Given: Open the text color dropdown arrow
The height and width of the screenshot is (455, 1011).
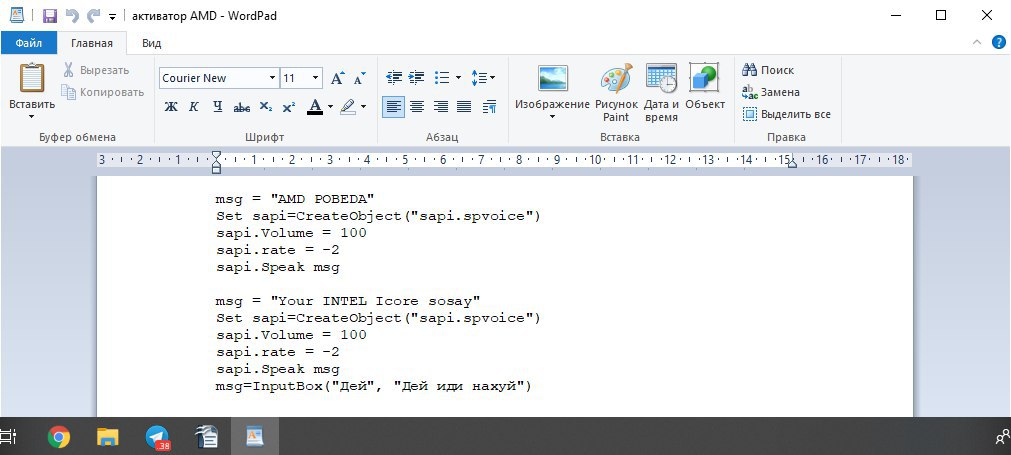Looking at the screenshot, I should (x=331, y=107).
